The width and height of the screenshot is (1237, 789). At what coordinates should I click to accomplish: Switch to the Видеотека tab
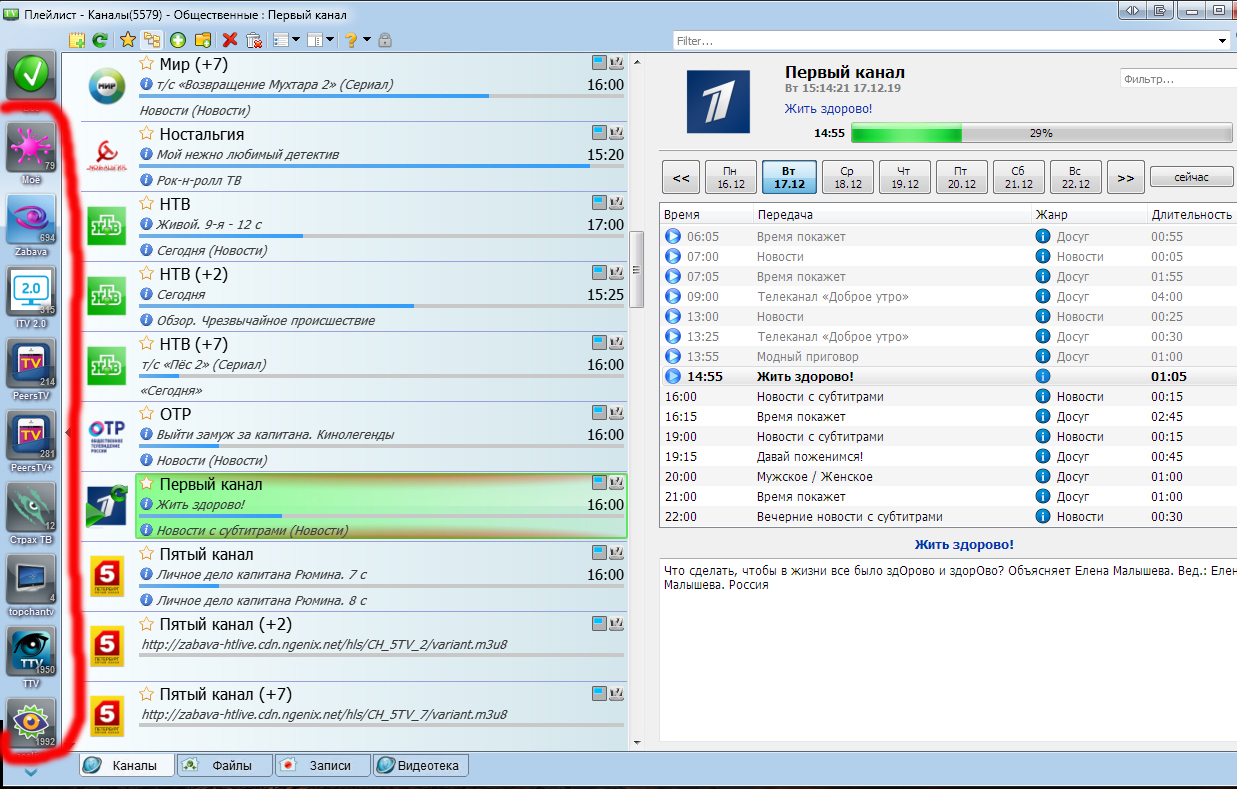click(x=420, y=765)
